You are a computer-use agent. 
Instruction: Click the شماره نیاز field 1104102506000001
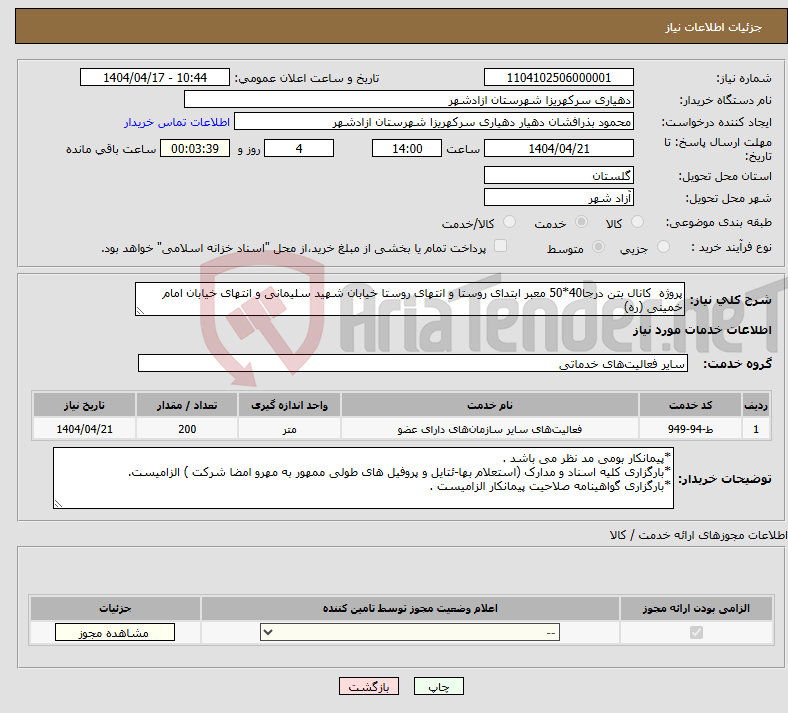(558, 77)
